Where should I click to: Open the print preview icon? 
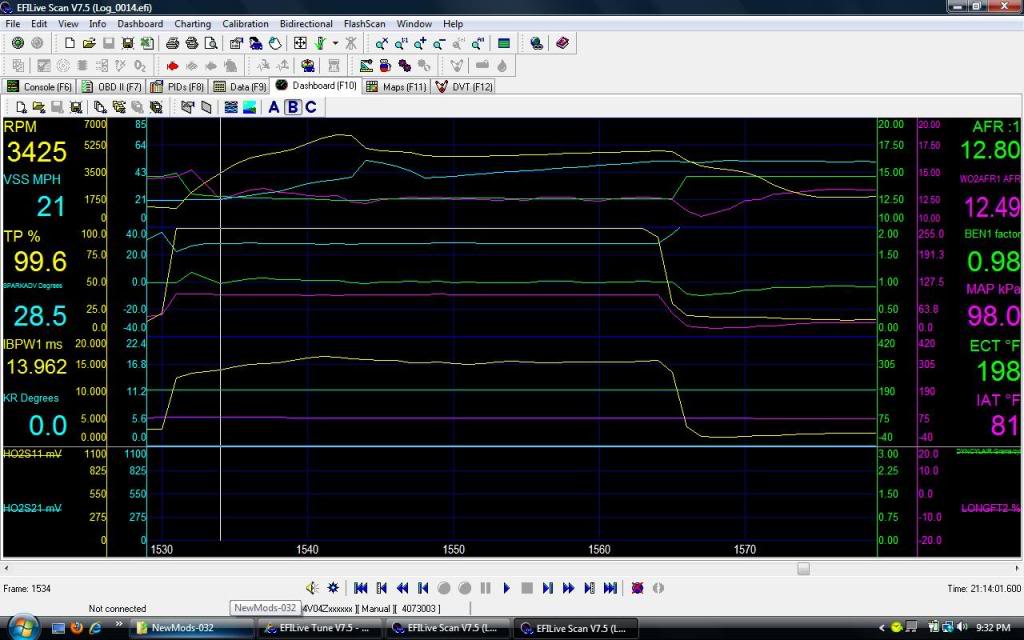pyautogui.click(x=211, y=43)
